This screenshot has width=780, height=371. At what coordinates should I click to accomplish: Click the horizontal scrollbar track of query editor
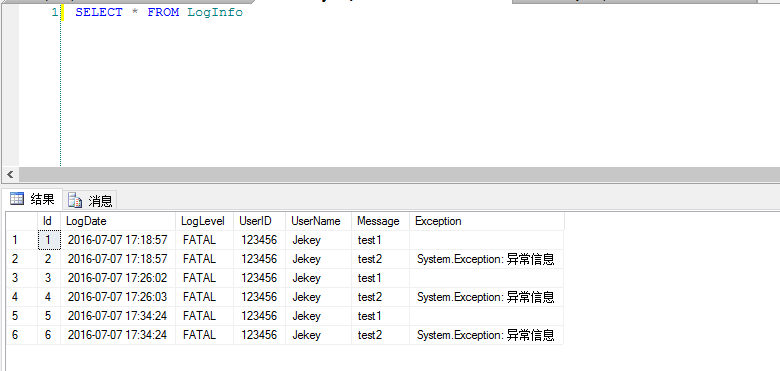[399, 175]
